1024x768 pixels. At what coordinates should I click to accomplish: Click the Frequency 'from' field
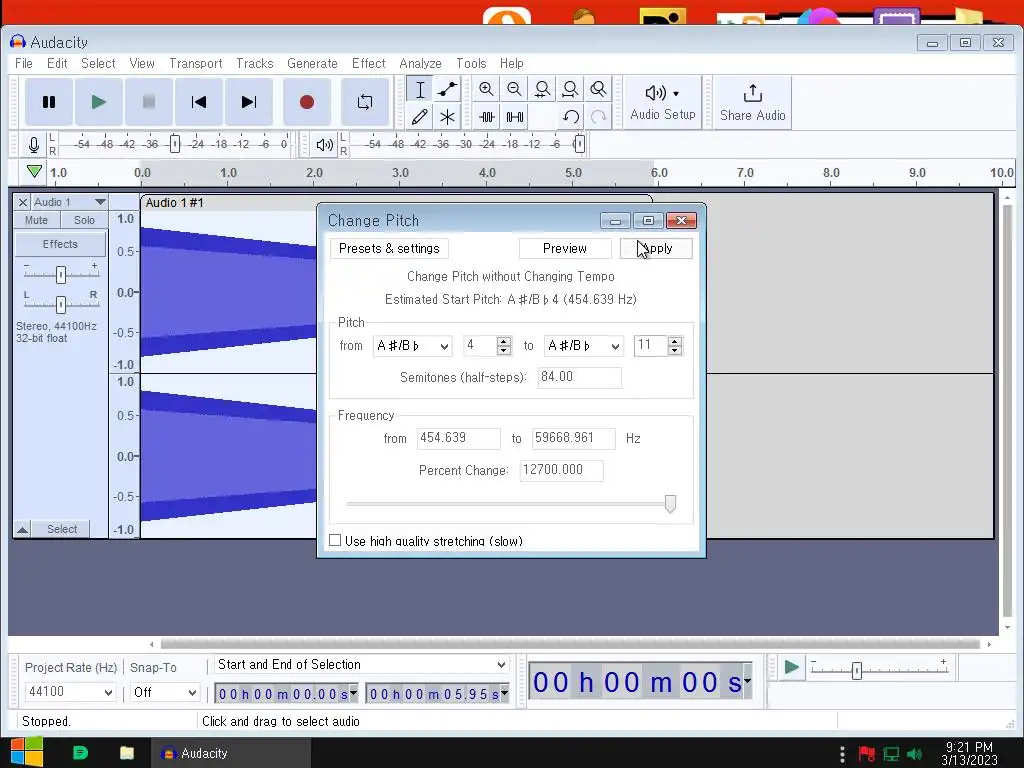(458, 438)
